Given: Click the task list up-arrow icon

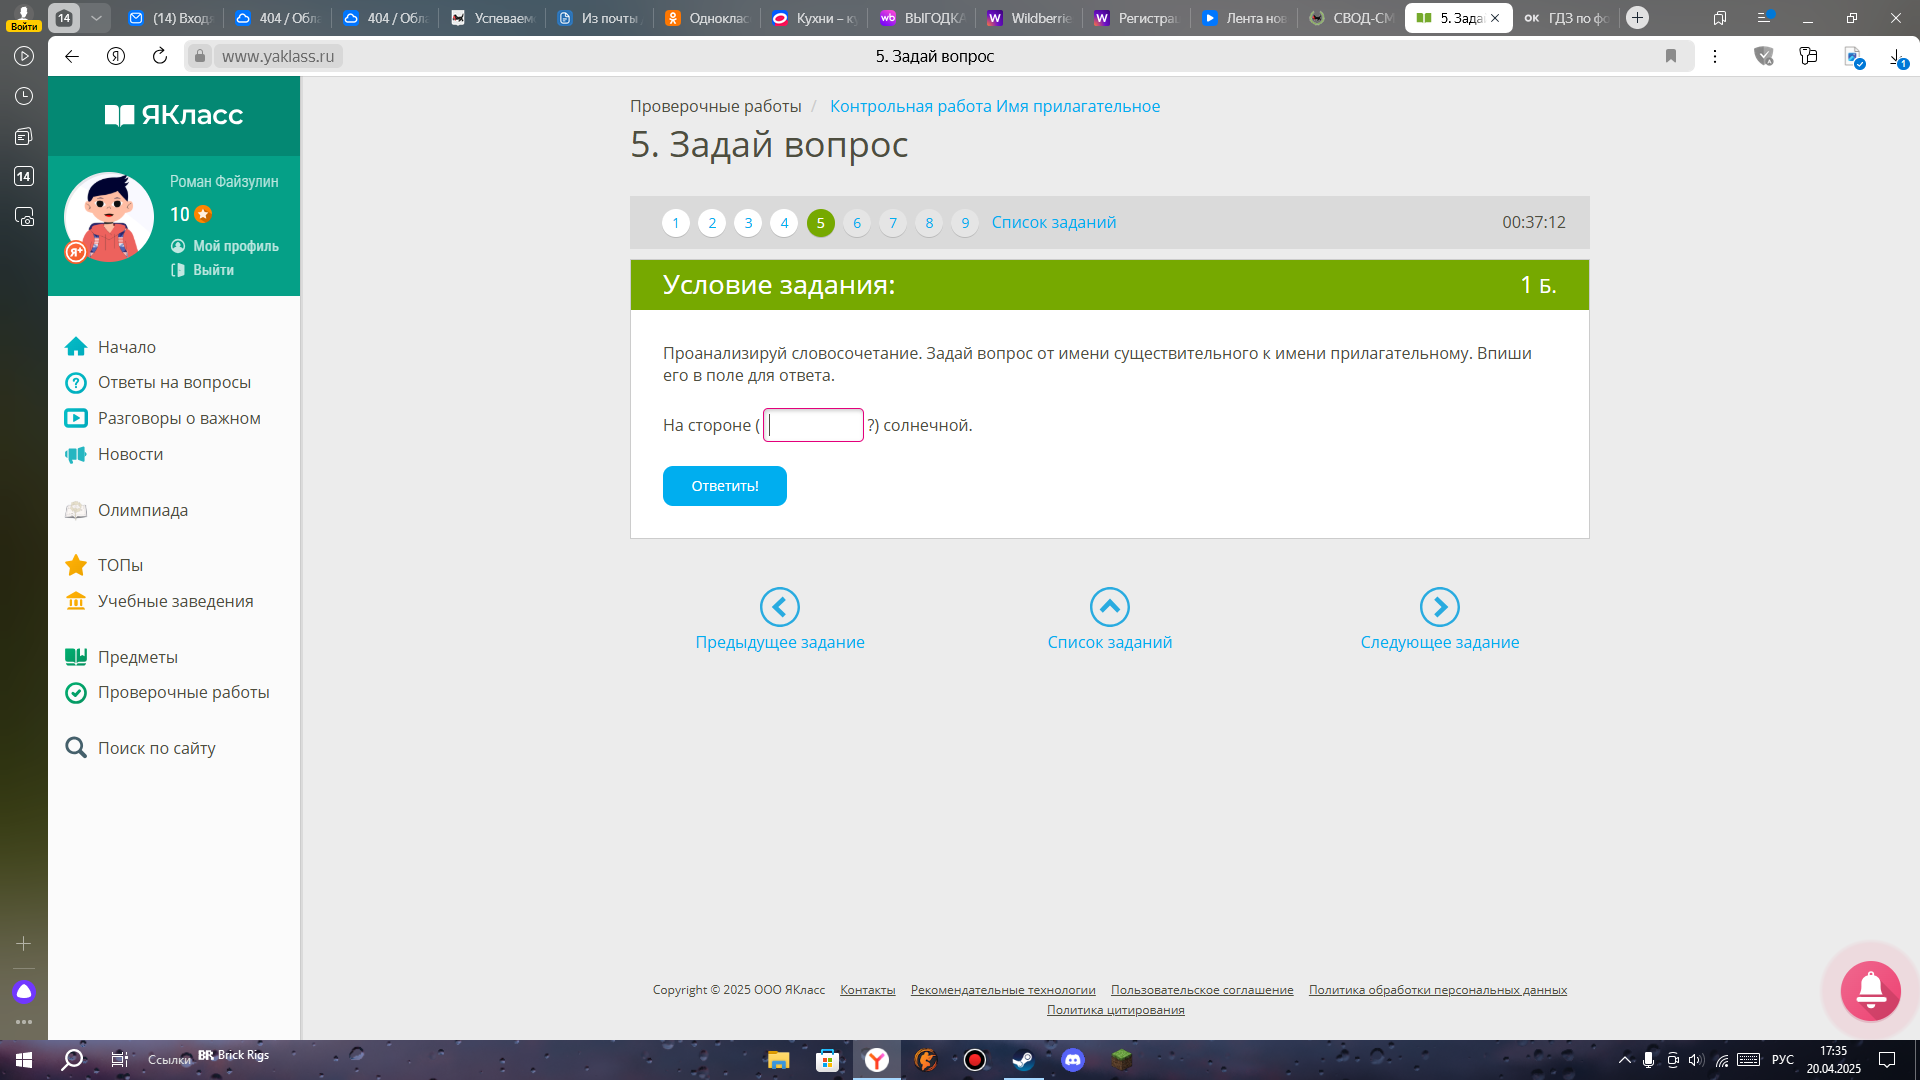Looking at the screenshot, I should (x=1109, y=607).
